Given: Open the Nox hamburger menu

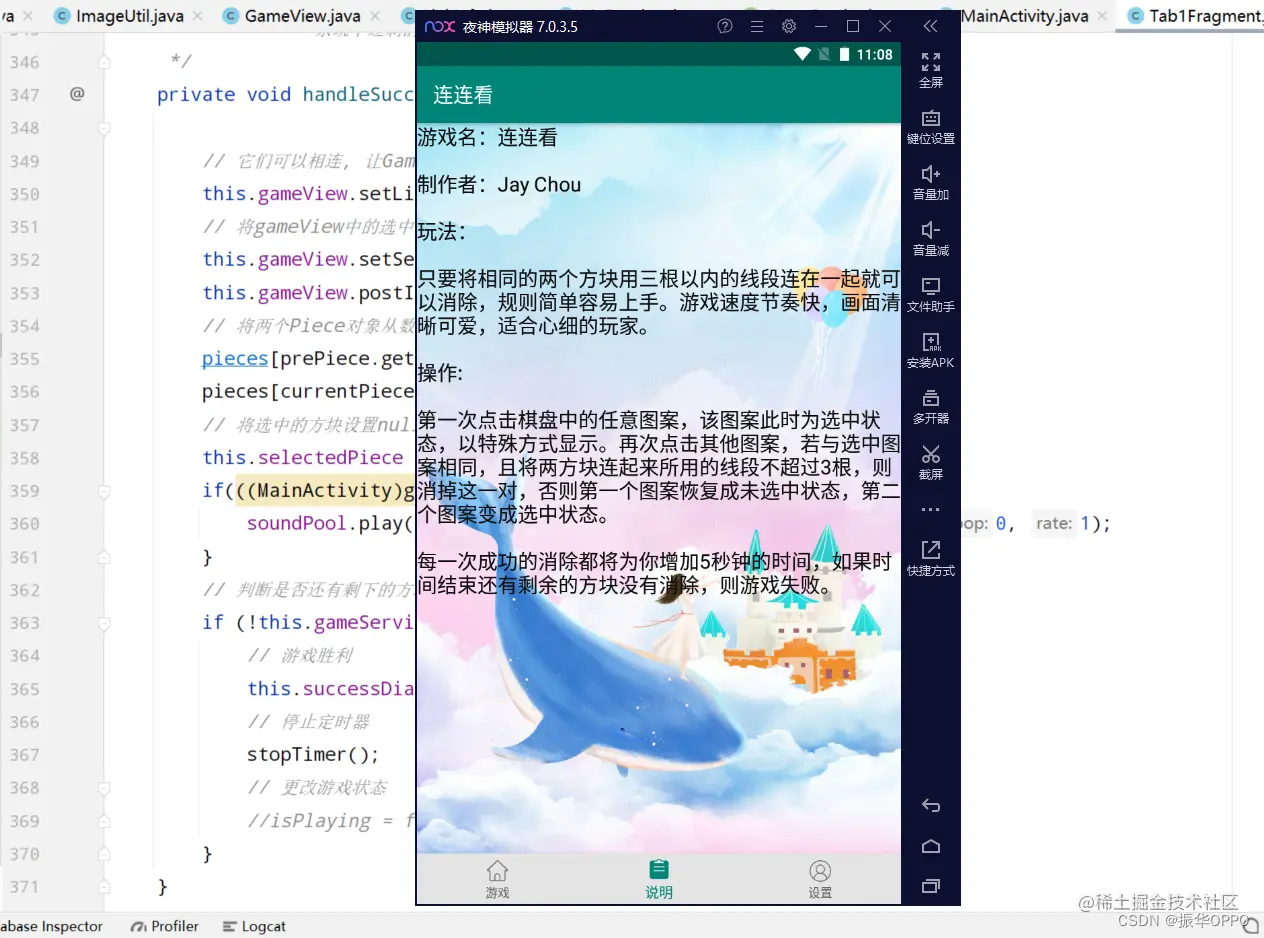Looking at the screenshot, I should [x=757, y=27].
